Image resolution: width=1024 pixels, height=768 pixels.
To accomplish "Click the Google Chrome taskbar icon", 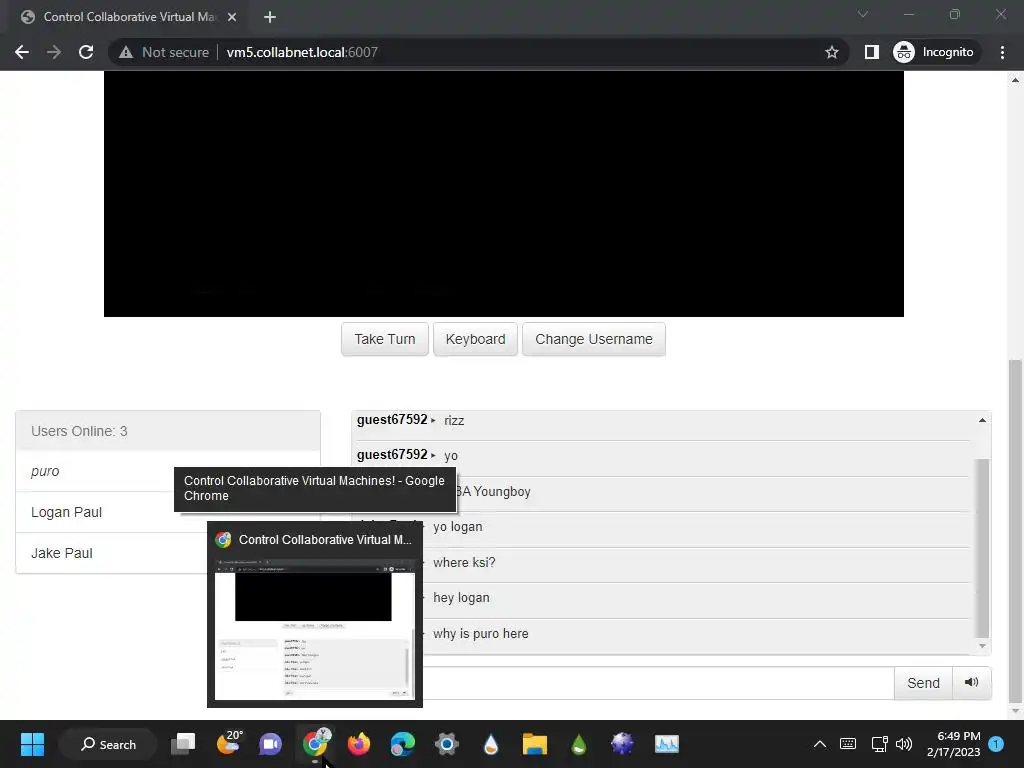I will (316, 743).
